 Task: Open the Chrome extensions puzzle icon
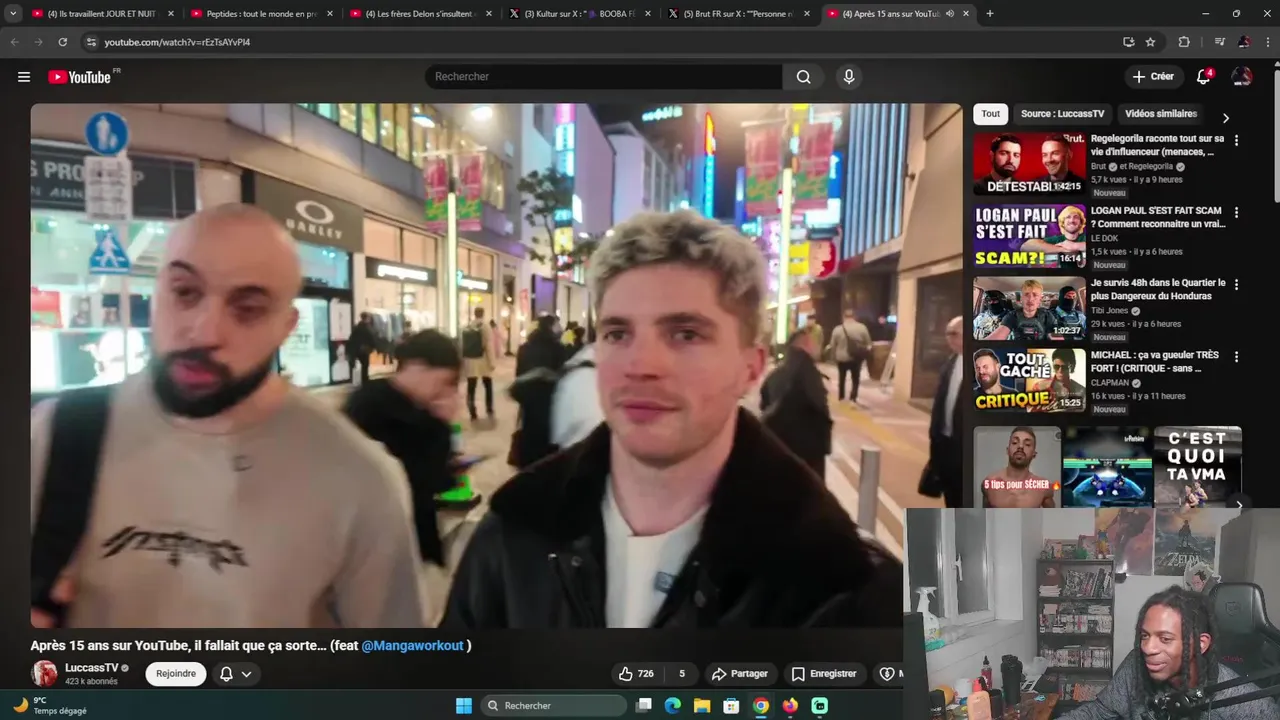(1184, 42)
